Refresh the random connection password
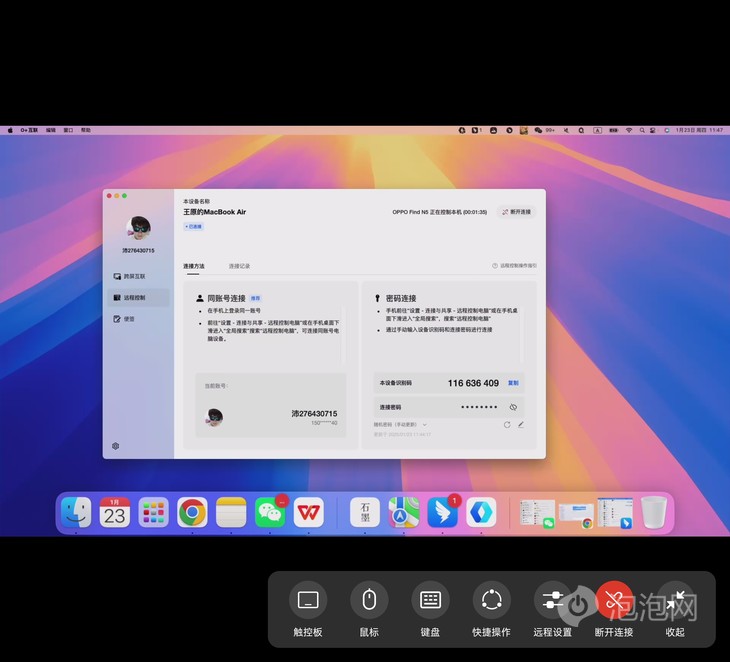 [507, 425]
